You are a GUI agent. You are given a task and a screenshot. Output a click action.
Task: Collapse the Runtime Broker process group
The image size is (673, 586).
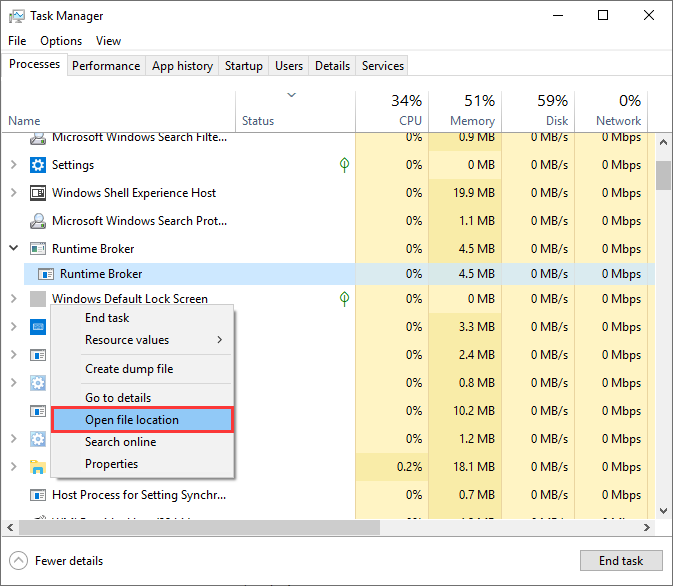tap(14, 248)
